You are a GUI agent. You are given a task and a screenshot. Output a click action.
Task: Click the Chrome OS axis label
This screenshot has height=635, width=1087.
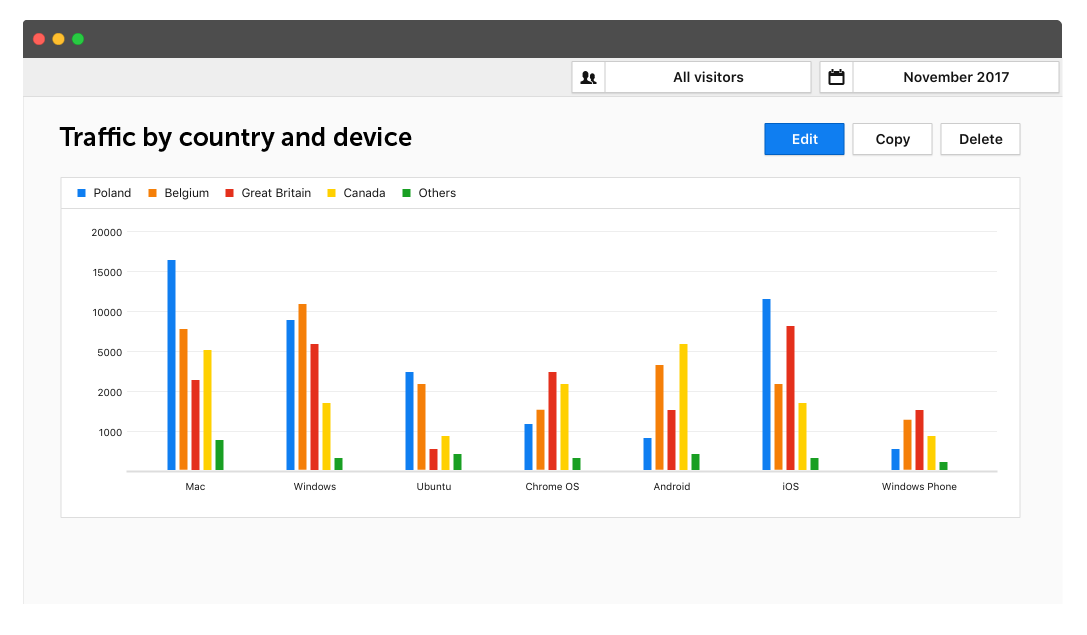coord(553,487)
